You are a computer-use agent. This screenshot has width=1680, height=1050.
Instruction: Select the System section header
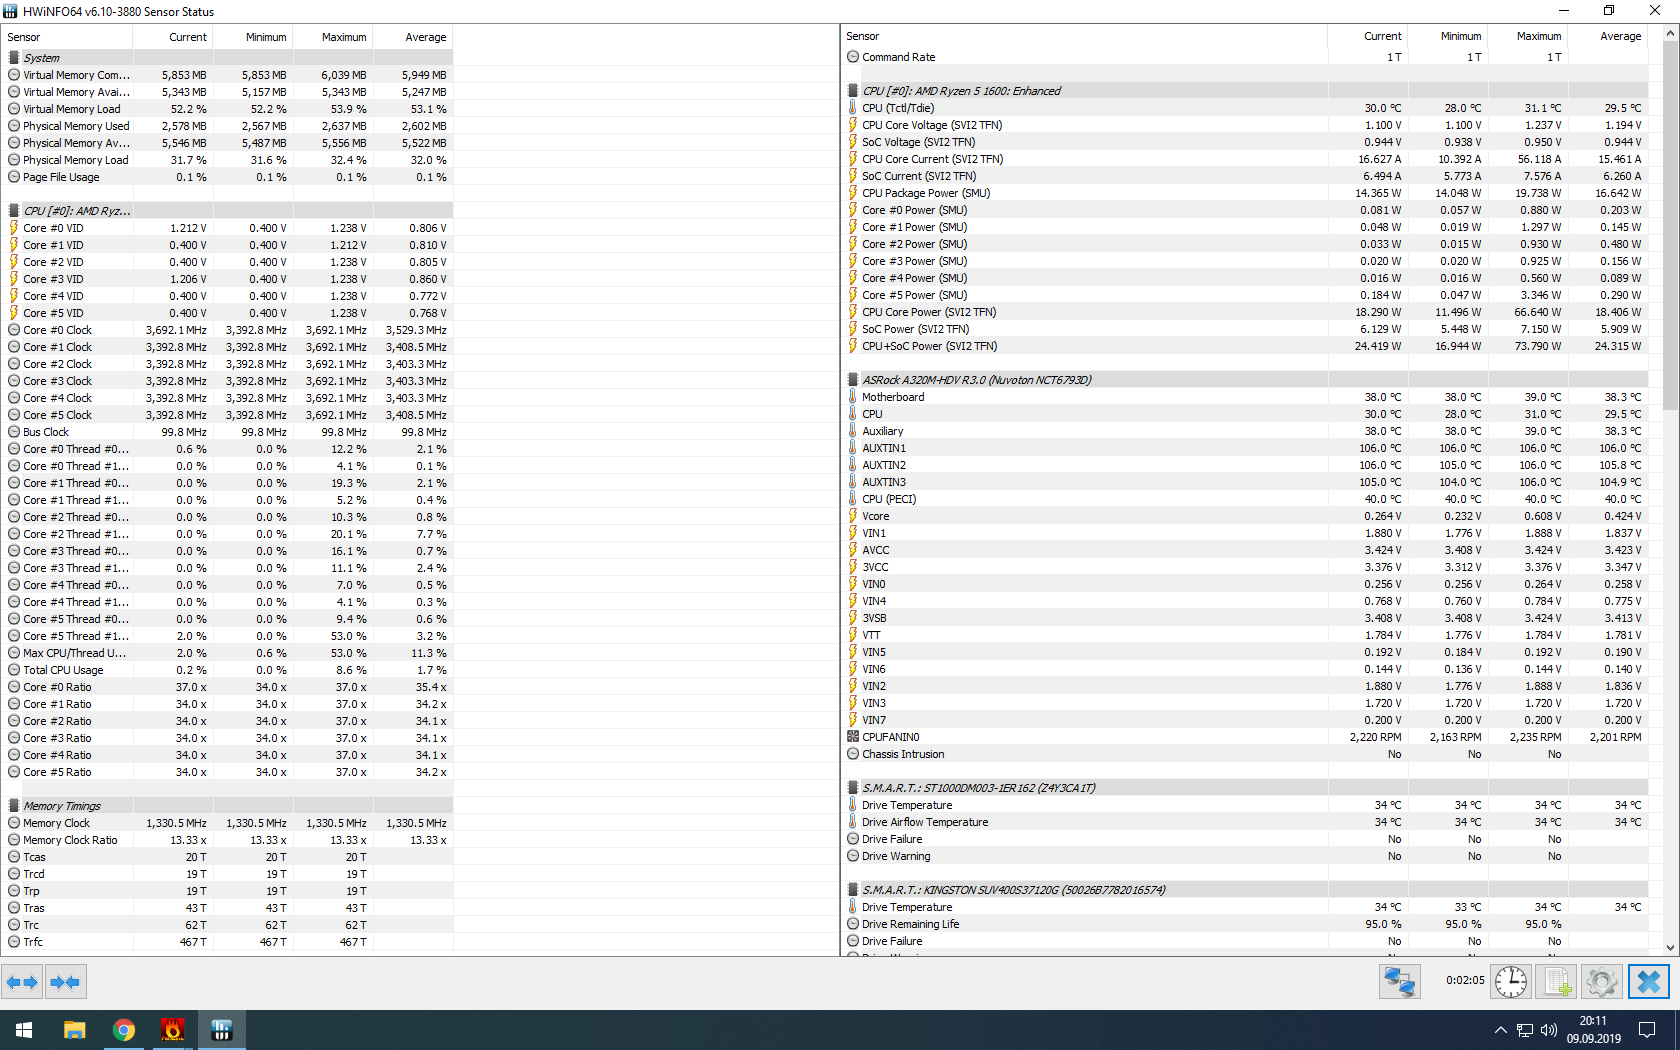coord(228,58)
